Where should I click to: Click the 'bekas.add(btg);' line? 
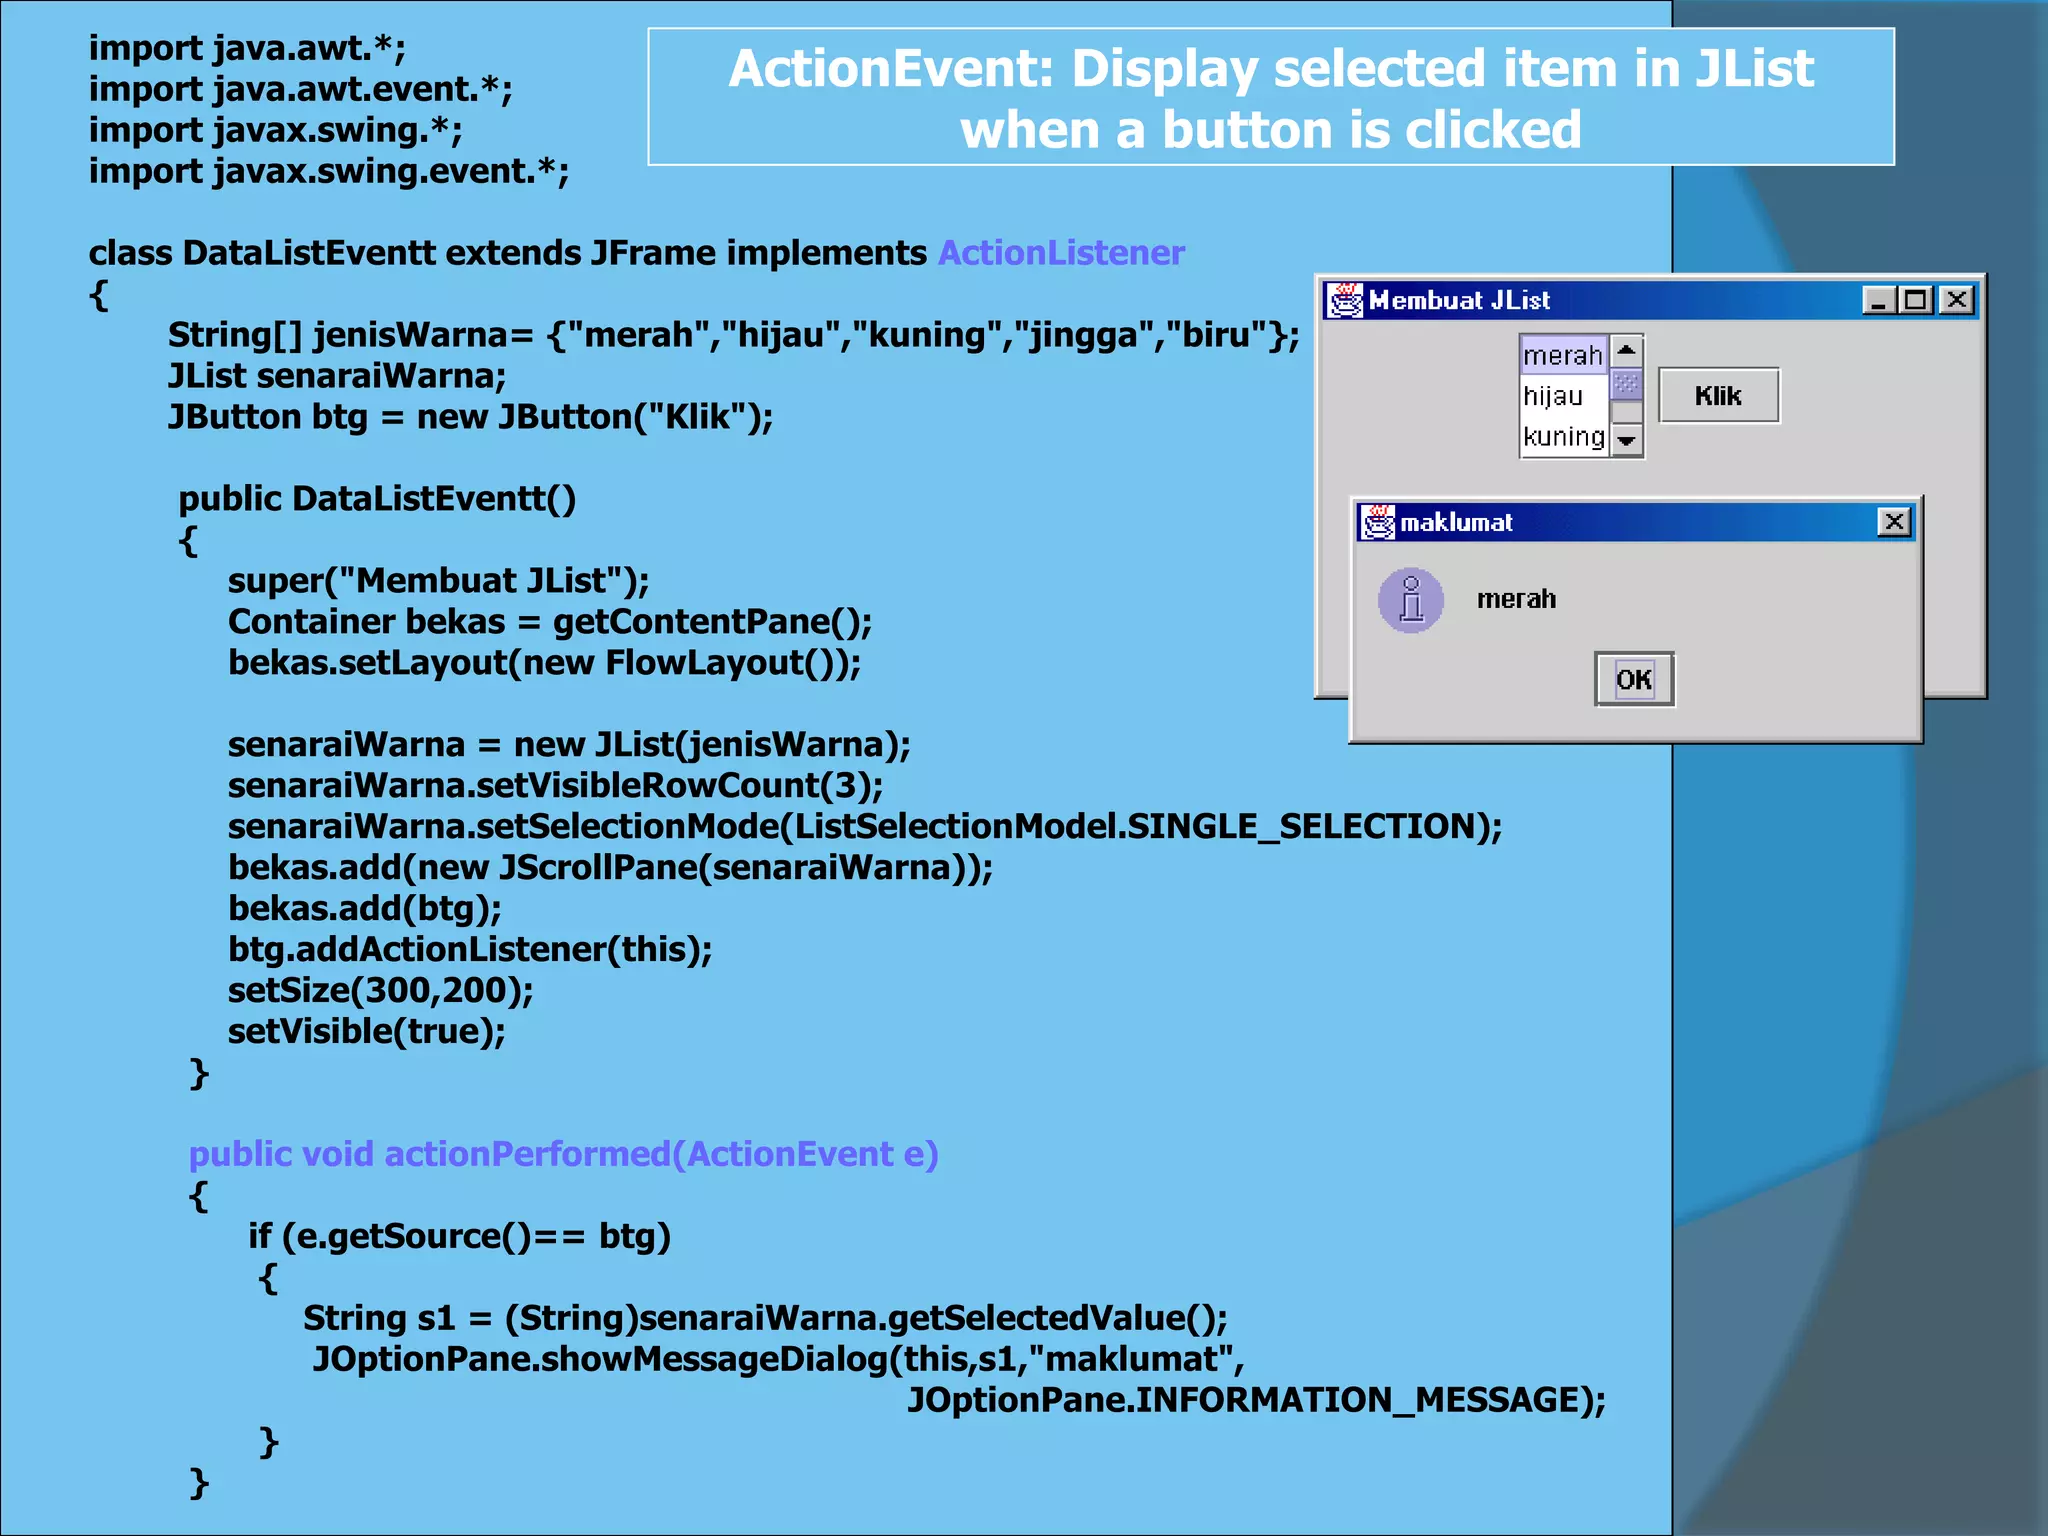click(x=365, y=908)
